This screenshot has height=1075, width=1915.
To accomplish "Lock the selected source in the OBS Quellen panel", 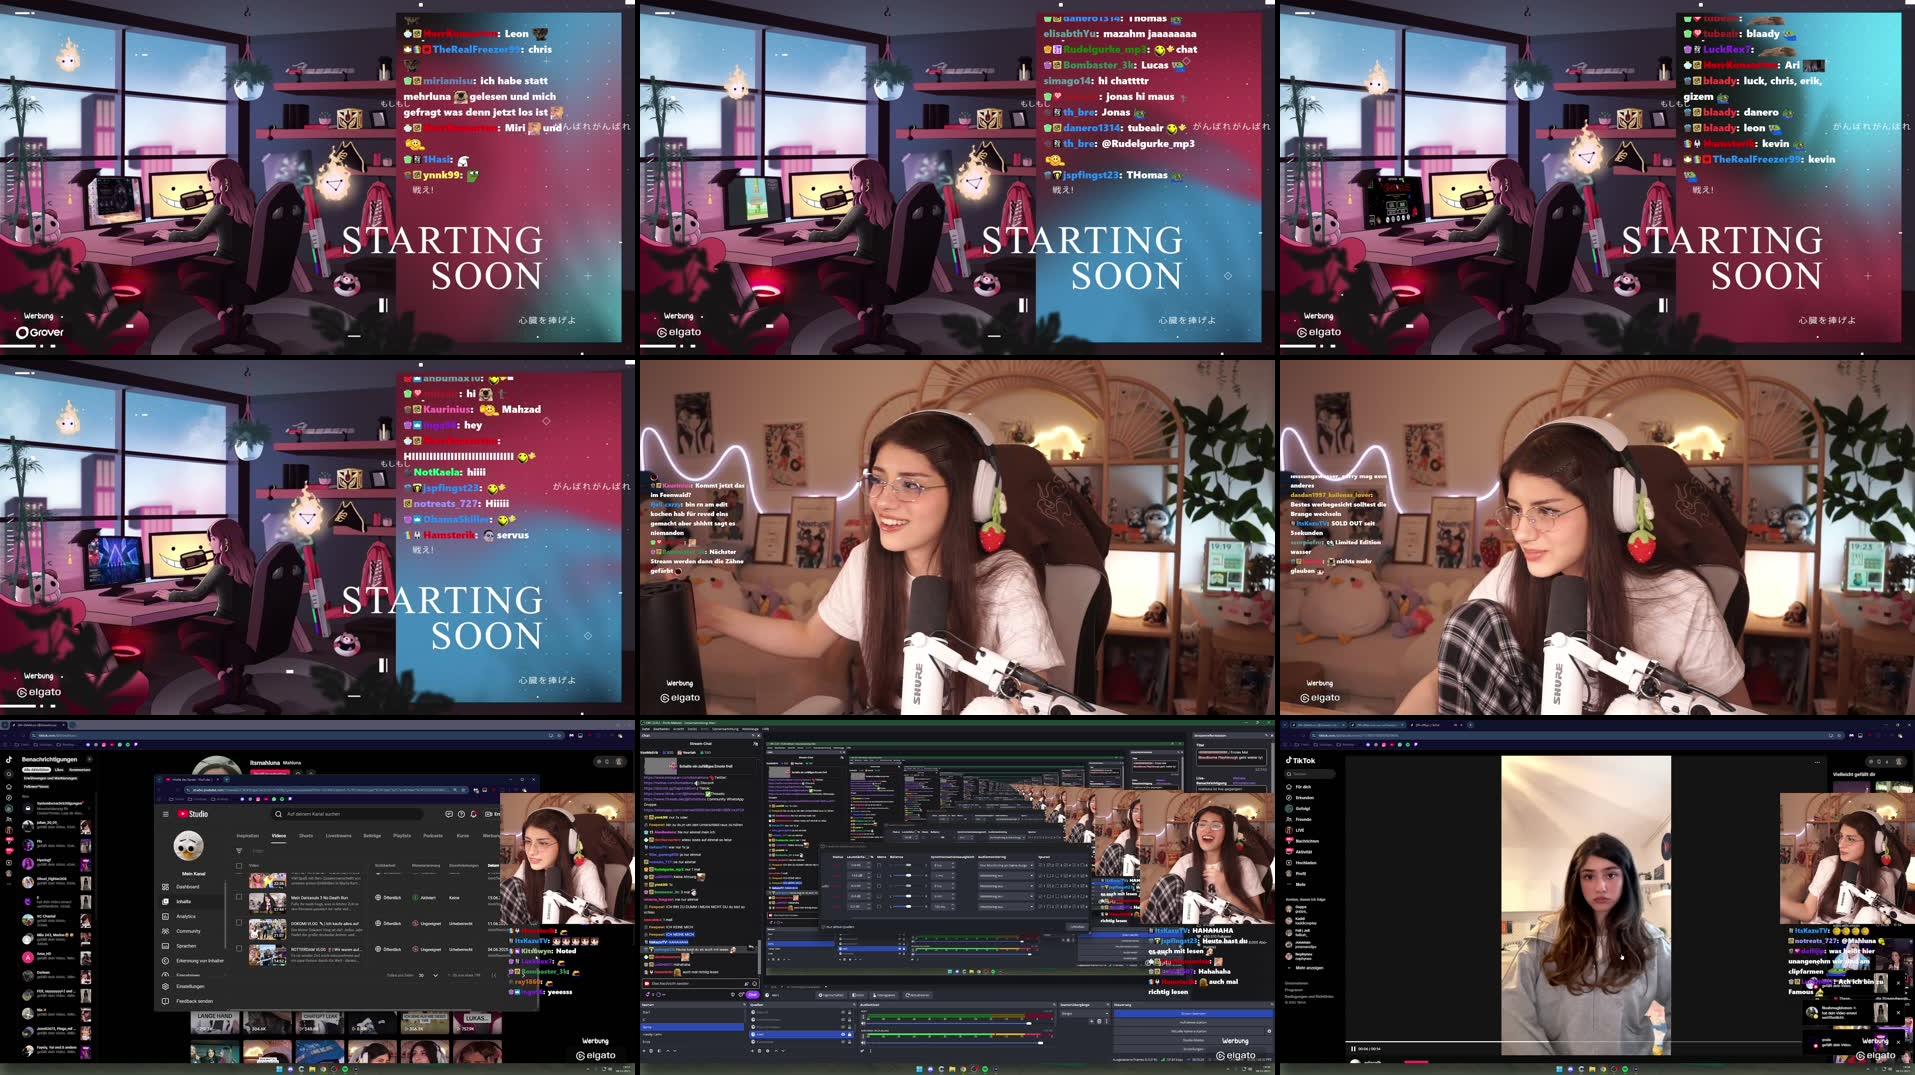I will tap(849, 1034).
